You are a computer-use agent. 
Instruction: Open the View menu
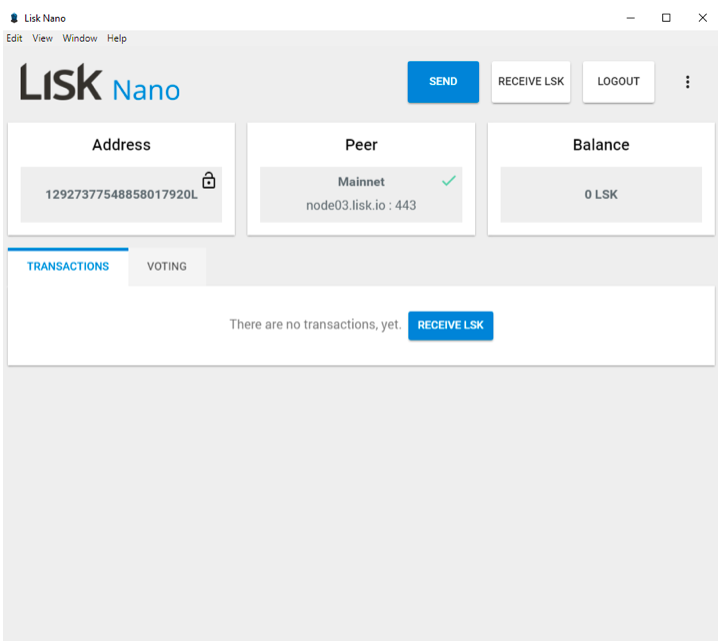coord(42,38)
